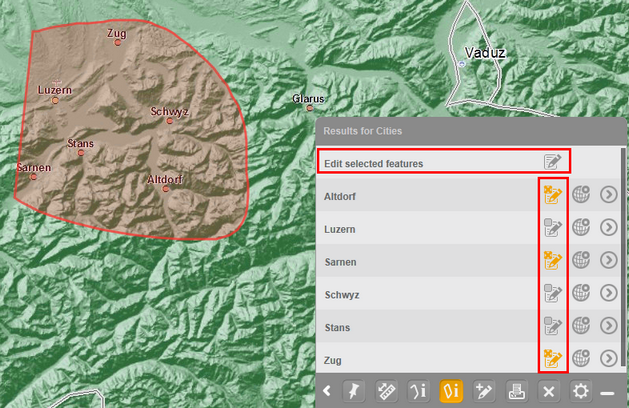
Task: Clear results with the X icon
Action: pos(549,391)
